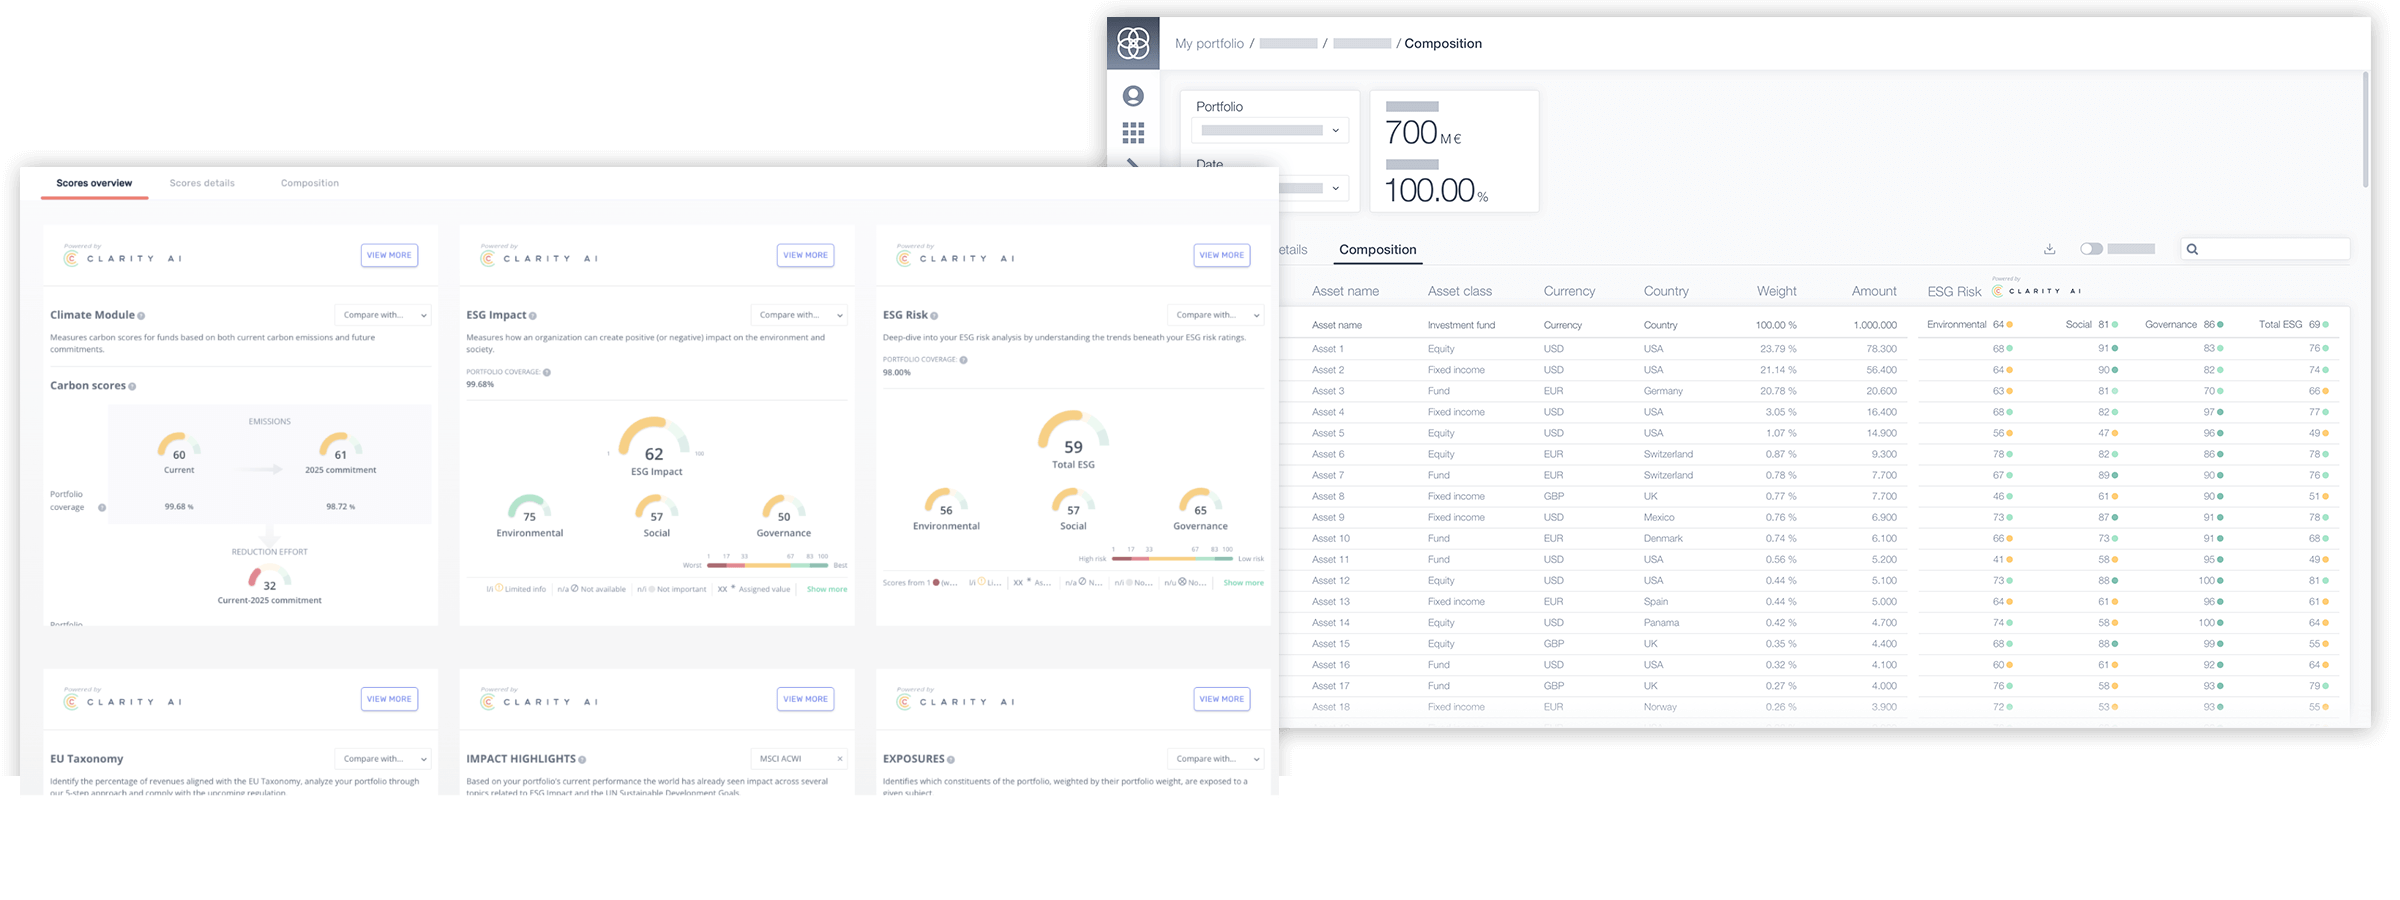Open Compare with dropdown for EU Taxonomy

(383, 759)
